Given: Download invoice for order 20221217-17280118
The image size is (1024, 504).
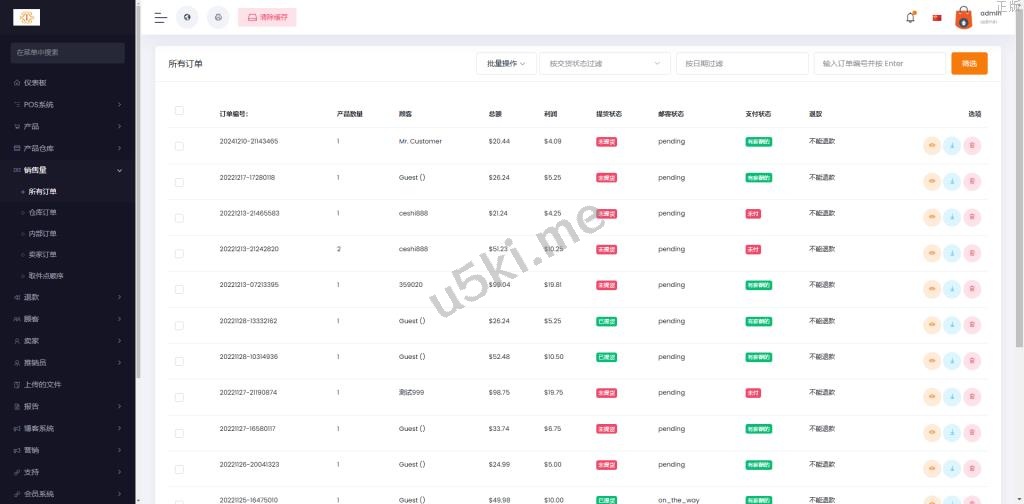Looking at the screenshot, I should pos(952,182).
